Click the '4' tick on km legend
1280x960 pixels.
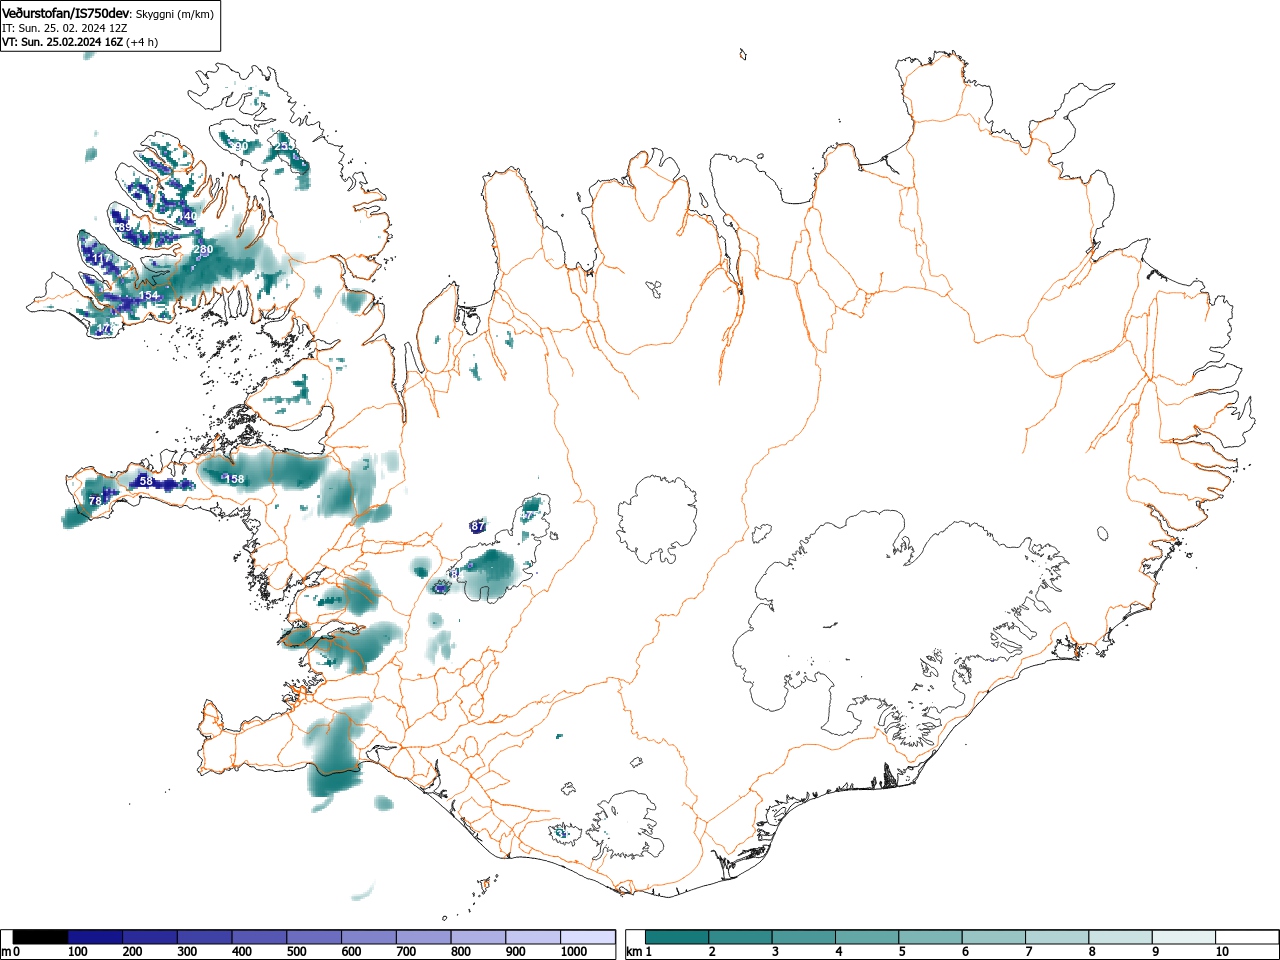click(839, 952)
